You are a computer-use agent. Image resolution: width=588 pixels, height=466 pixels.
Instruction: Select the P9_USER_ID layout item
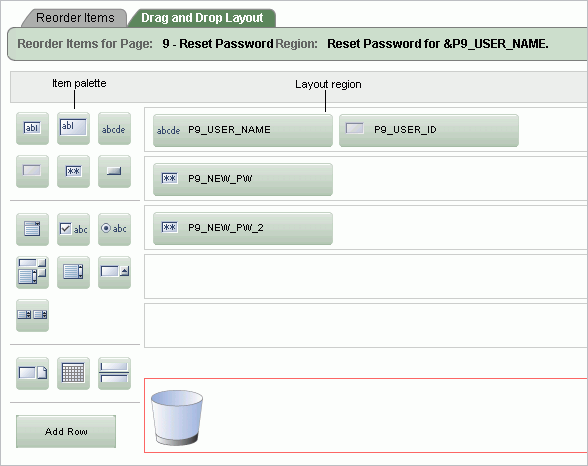coord(429,130)
